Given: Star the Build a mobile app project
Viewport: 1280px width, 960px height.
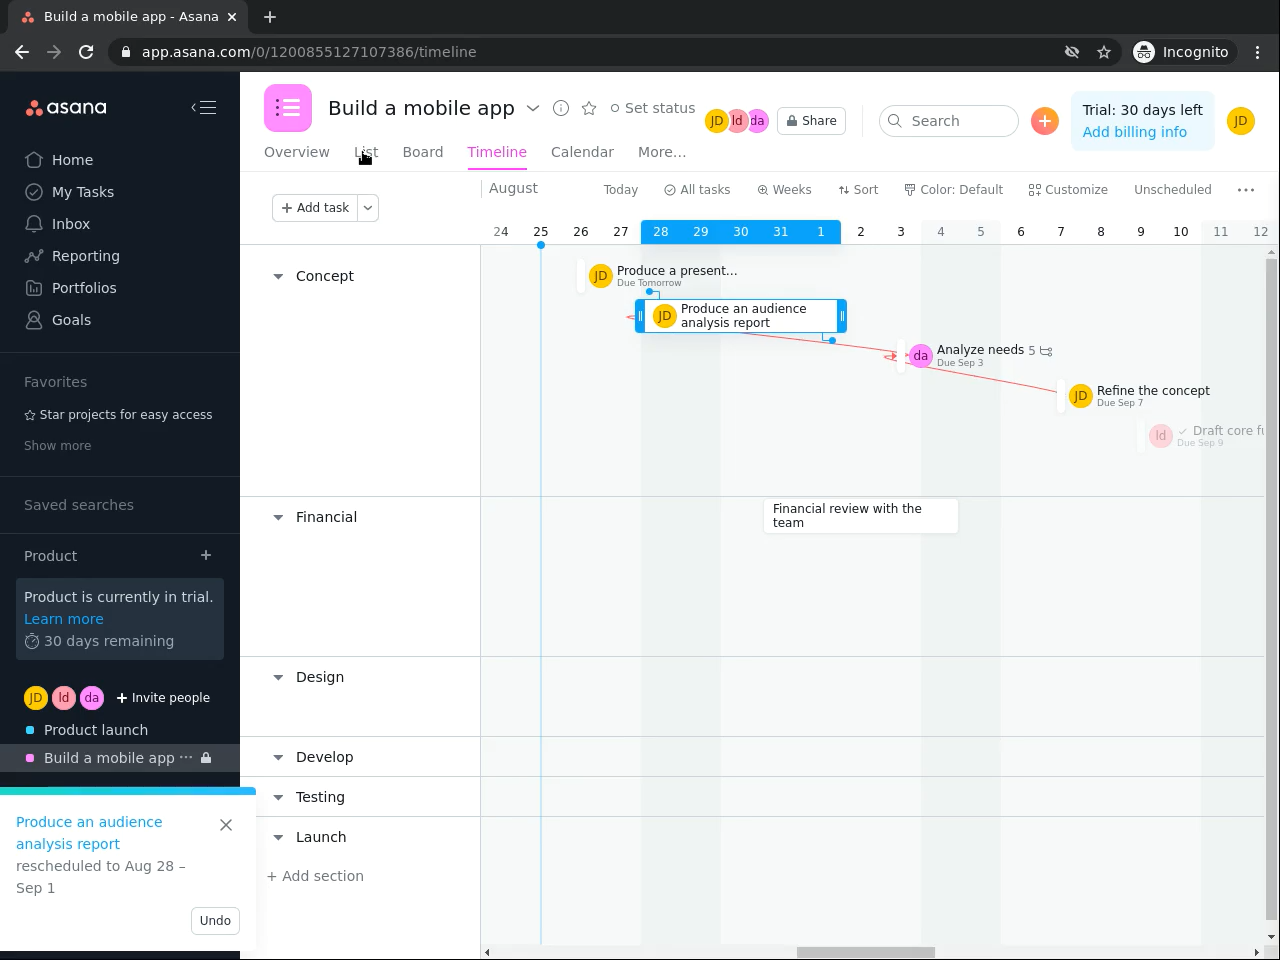Looking at the screenshot, I should point(589,108).
